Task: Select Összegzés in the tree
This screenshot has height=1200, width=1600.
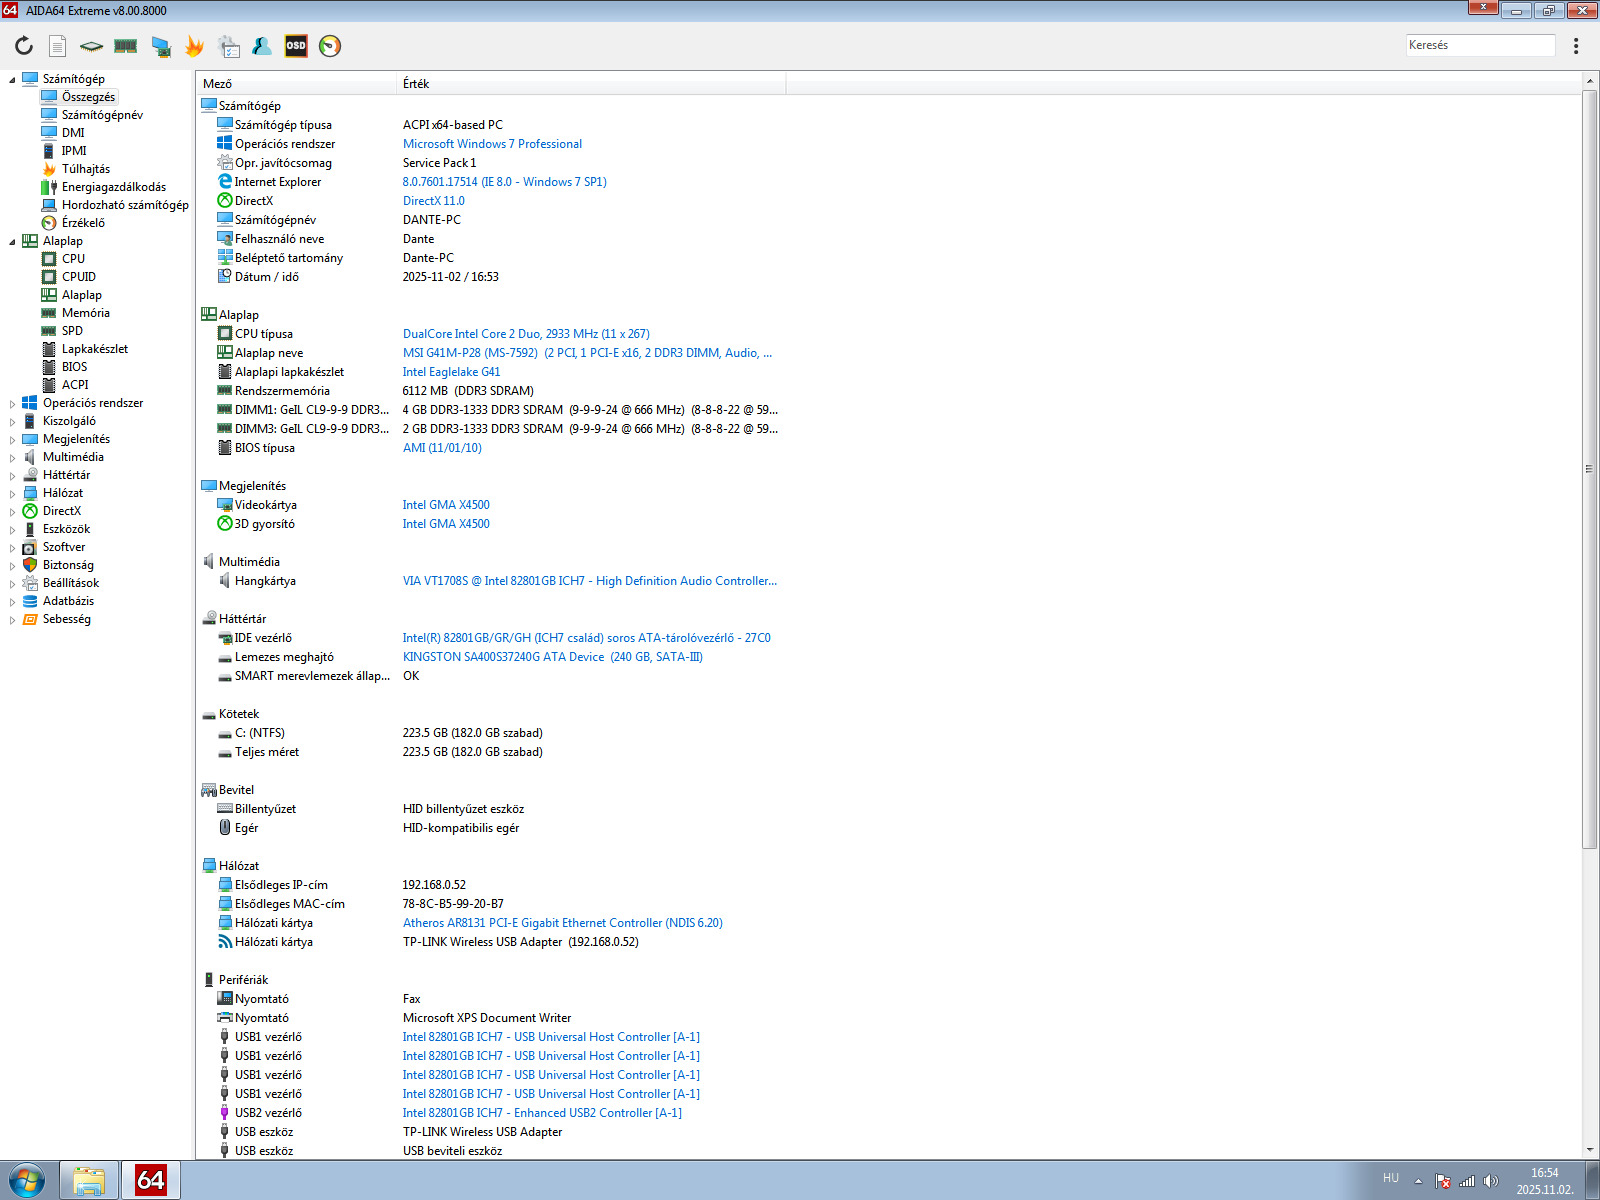Action: click(88, 97)
